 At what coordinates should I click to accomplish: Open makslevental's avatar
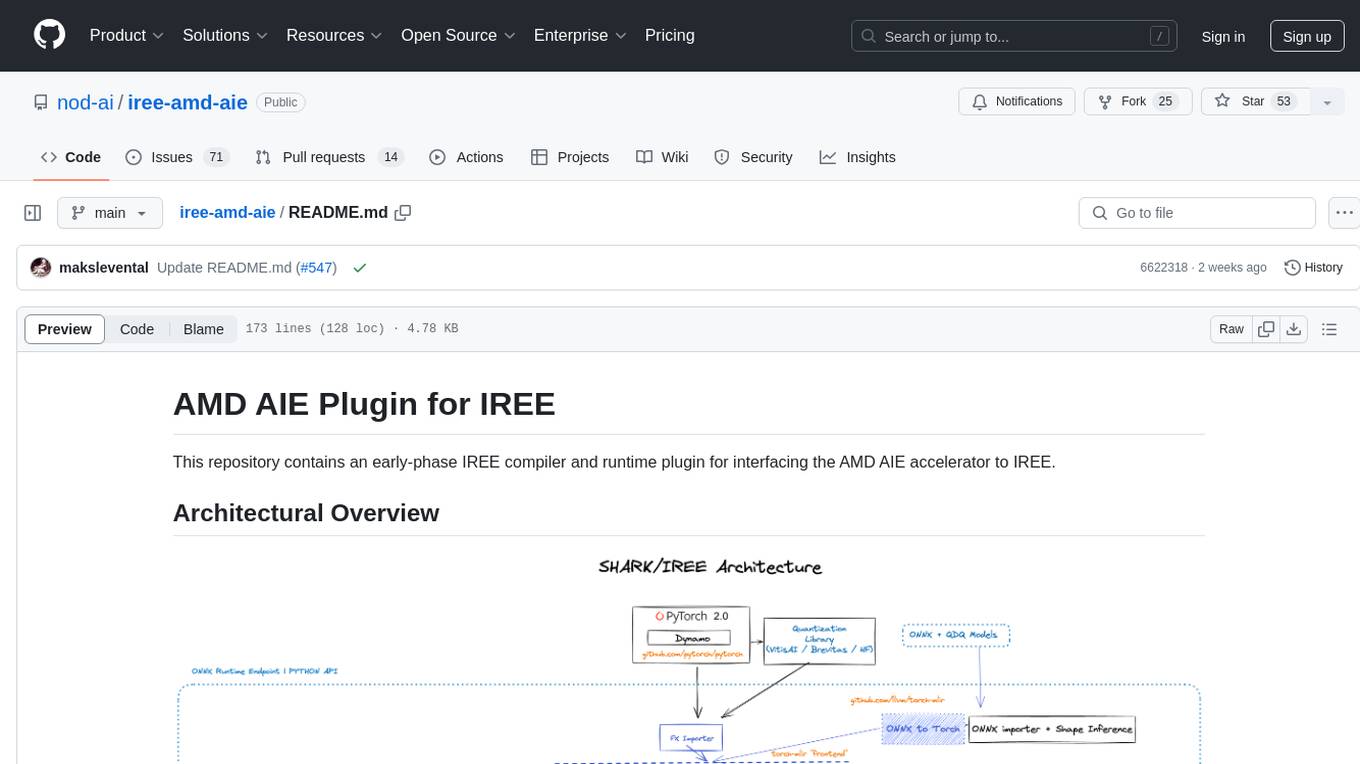(41, 268)
